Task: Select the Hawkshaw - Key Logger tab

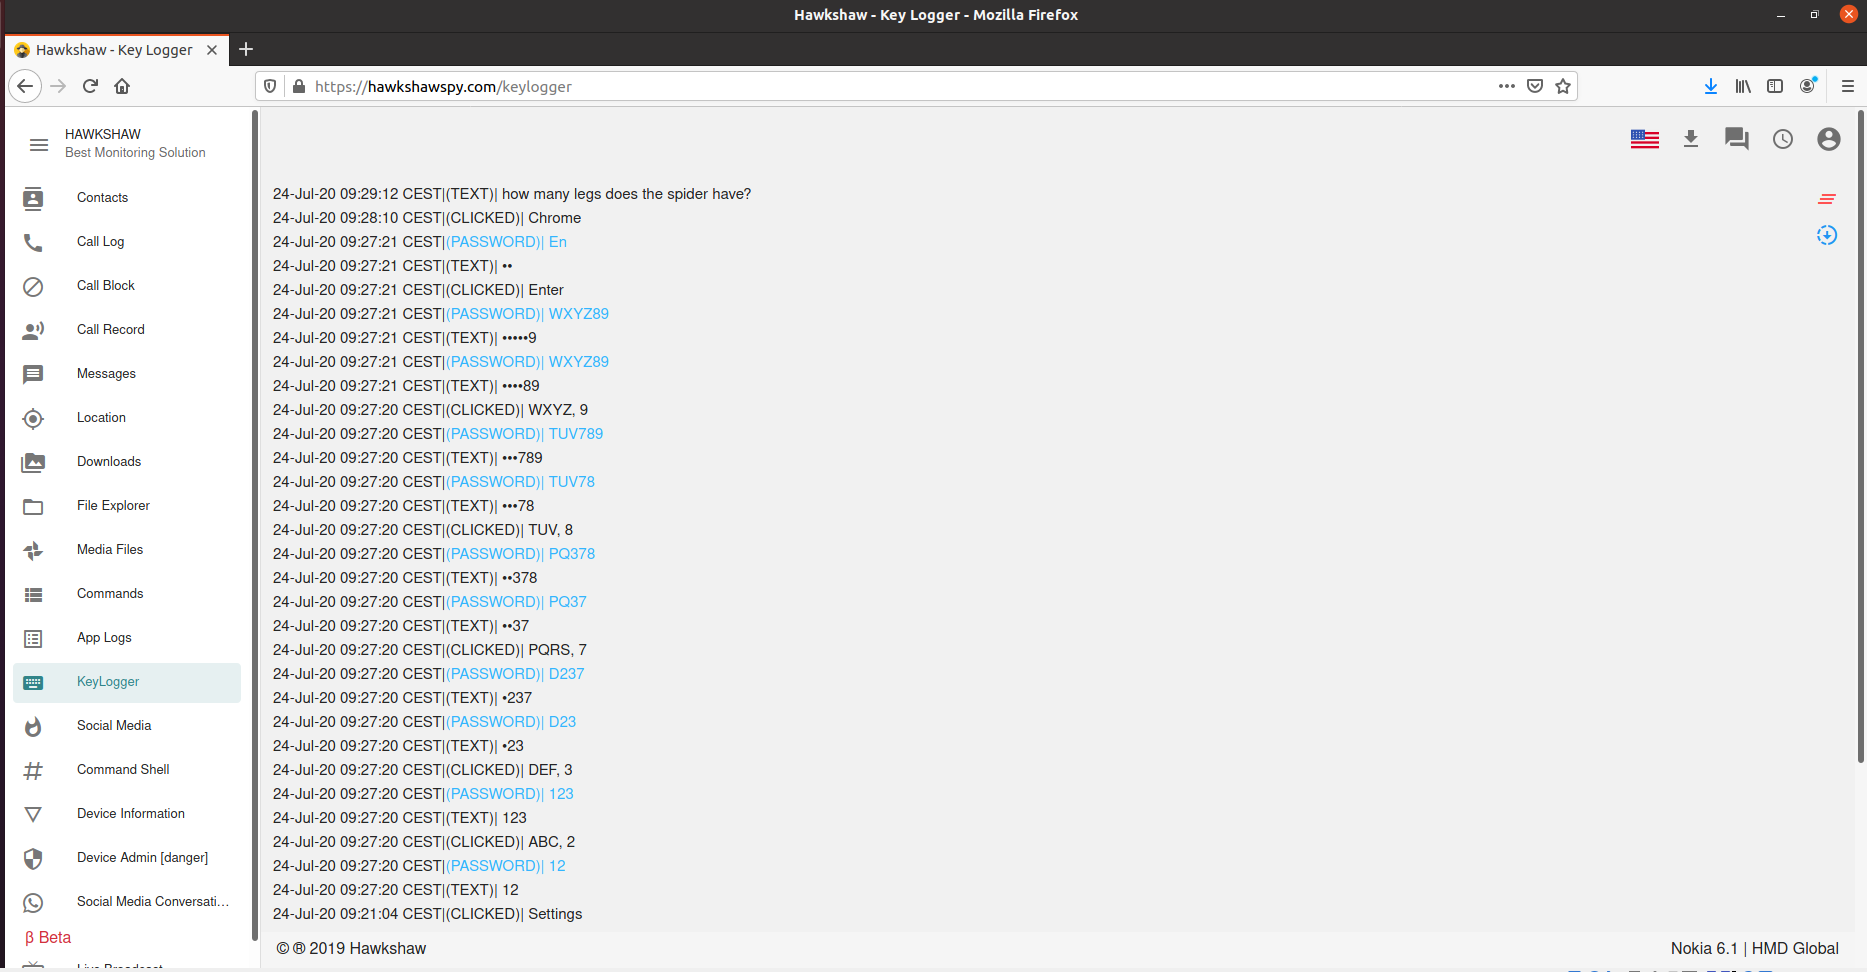Action: click(x=117, y=50)
